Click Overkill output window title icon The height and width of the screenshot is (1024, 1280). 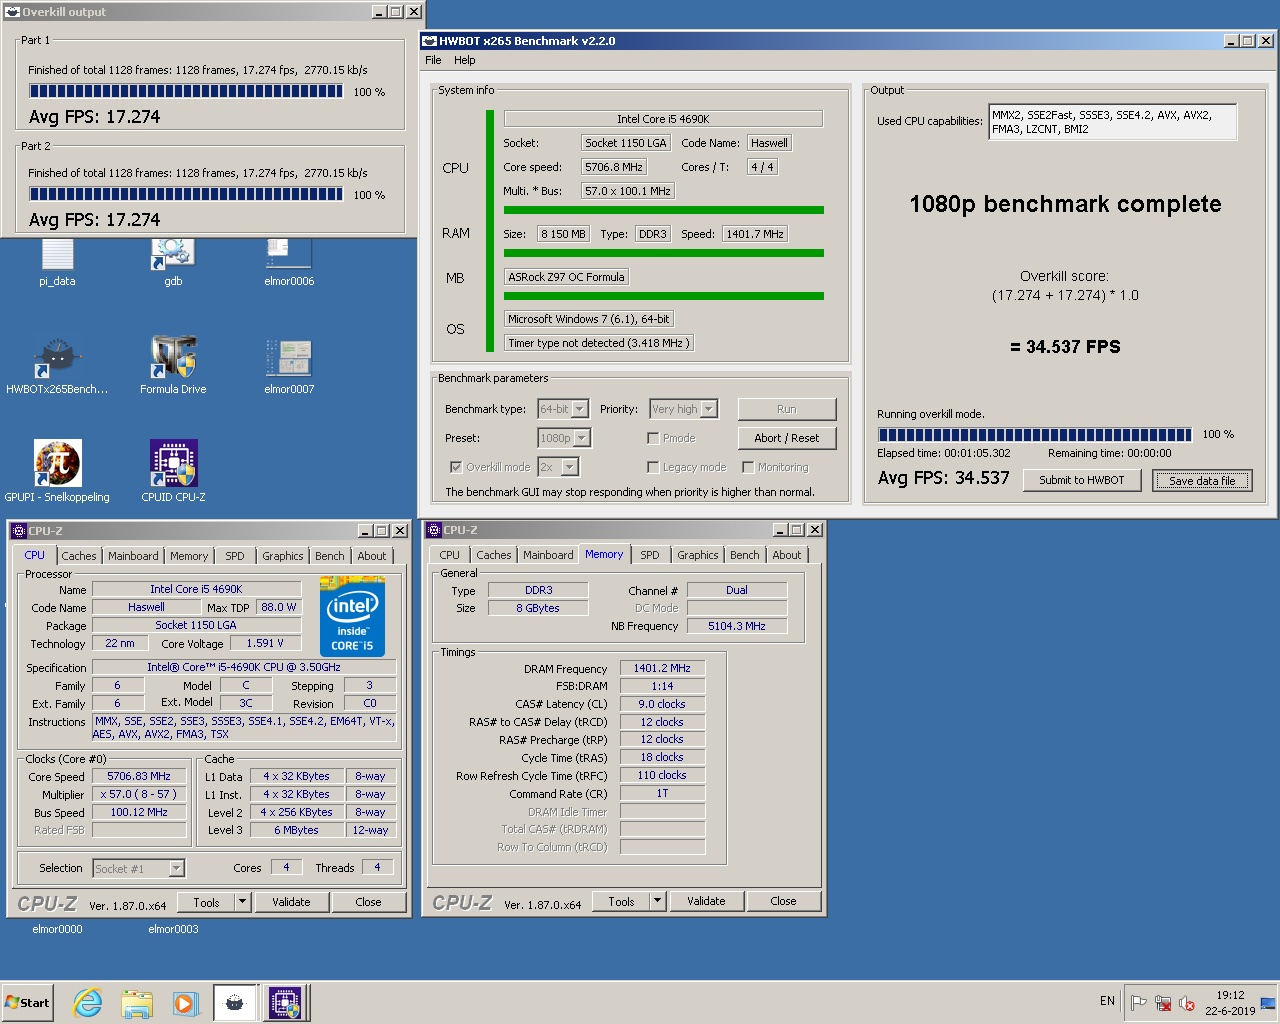(13, 12)
